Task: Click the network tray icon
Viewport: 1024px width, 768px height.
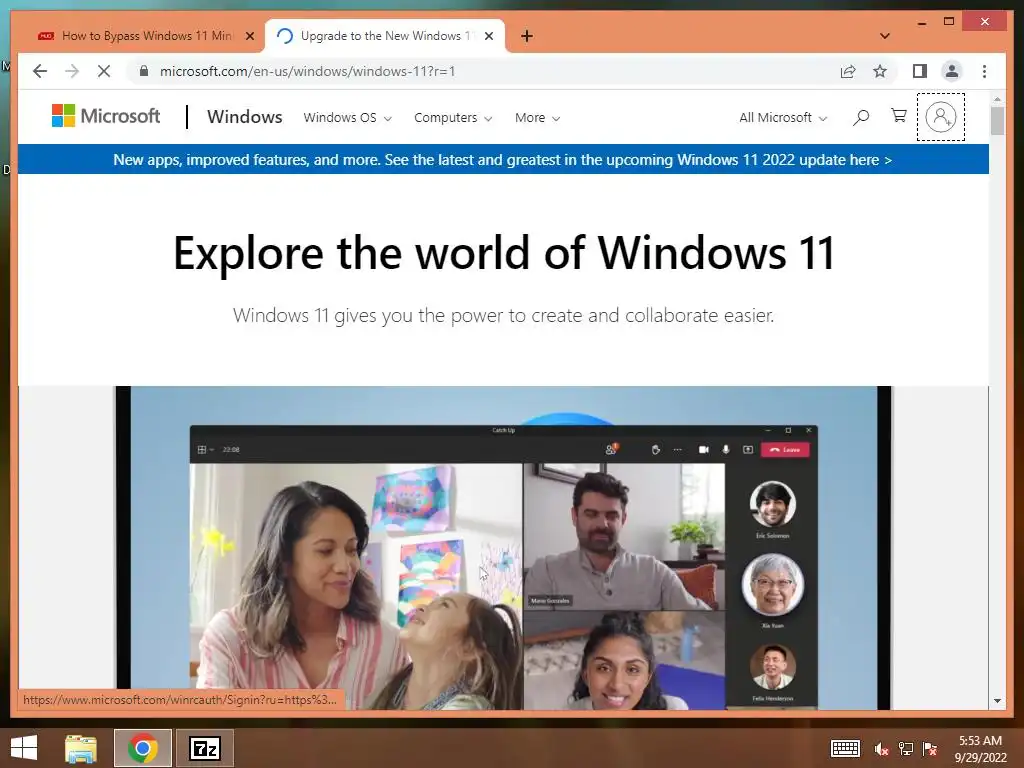Action: tap(905, 749)
